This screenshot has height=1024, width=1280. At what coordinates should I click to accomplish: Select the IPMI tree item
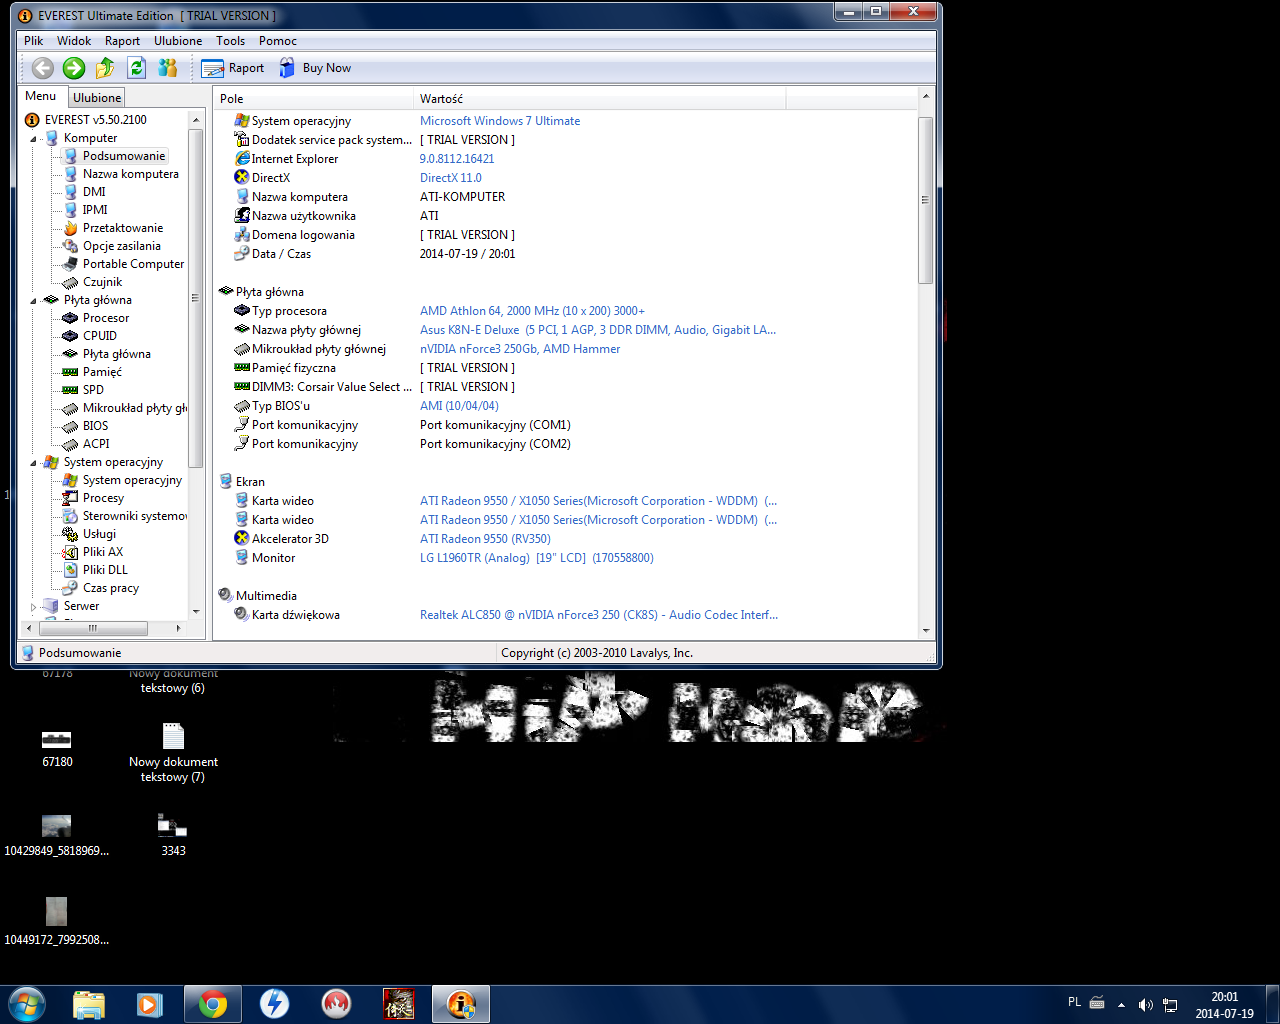95,210
